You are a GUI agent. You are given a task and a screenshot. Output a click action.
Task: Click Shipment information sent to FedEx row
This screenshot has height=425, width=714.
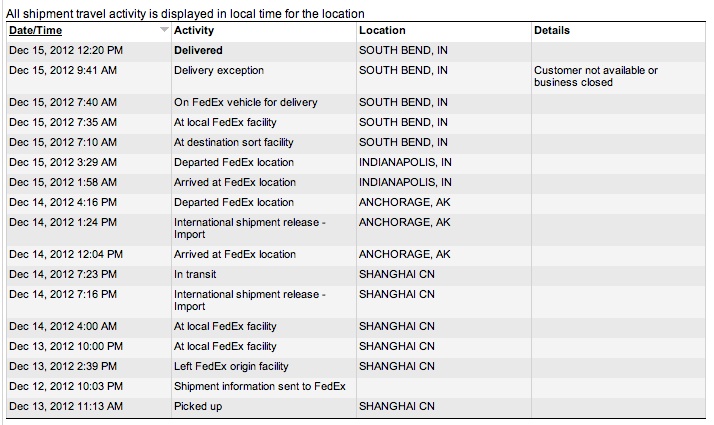click(356, 387)
